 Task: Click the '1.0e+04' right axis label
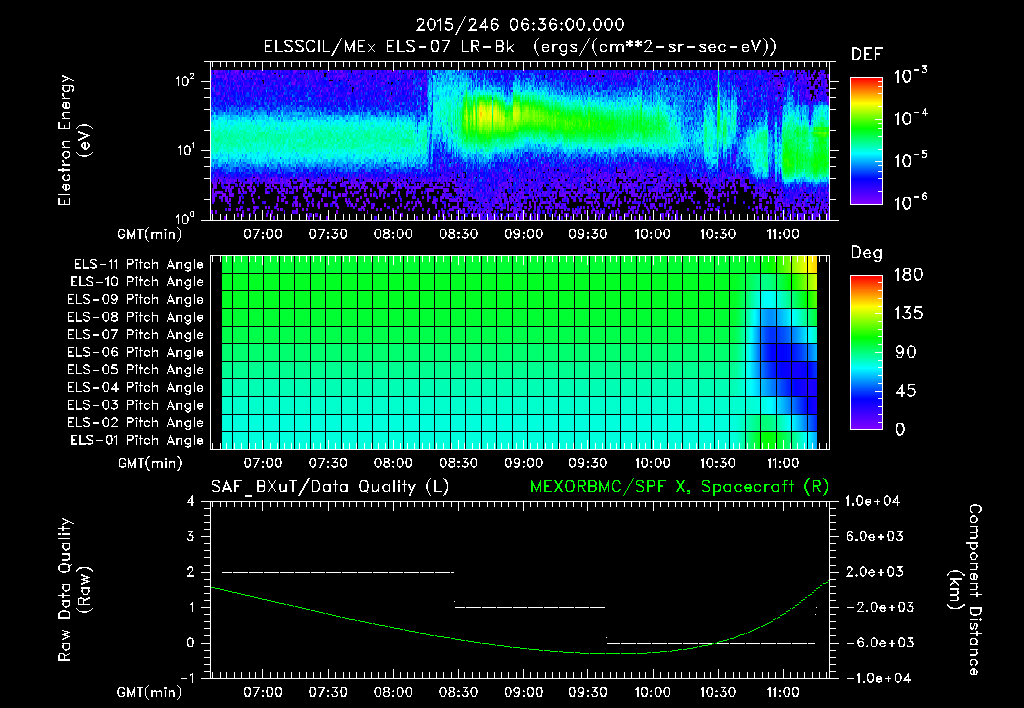(872, 501)
